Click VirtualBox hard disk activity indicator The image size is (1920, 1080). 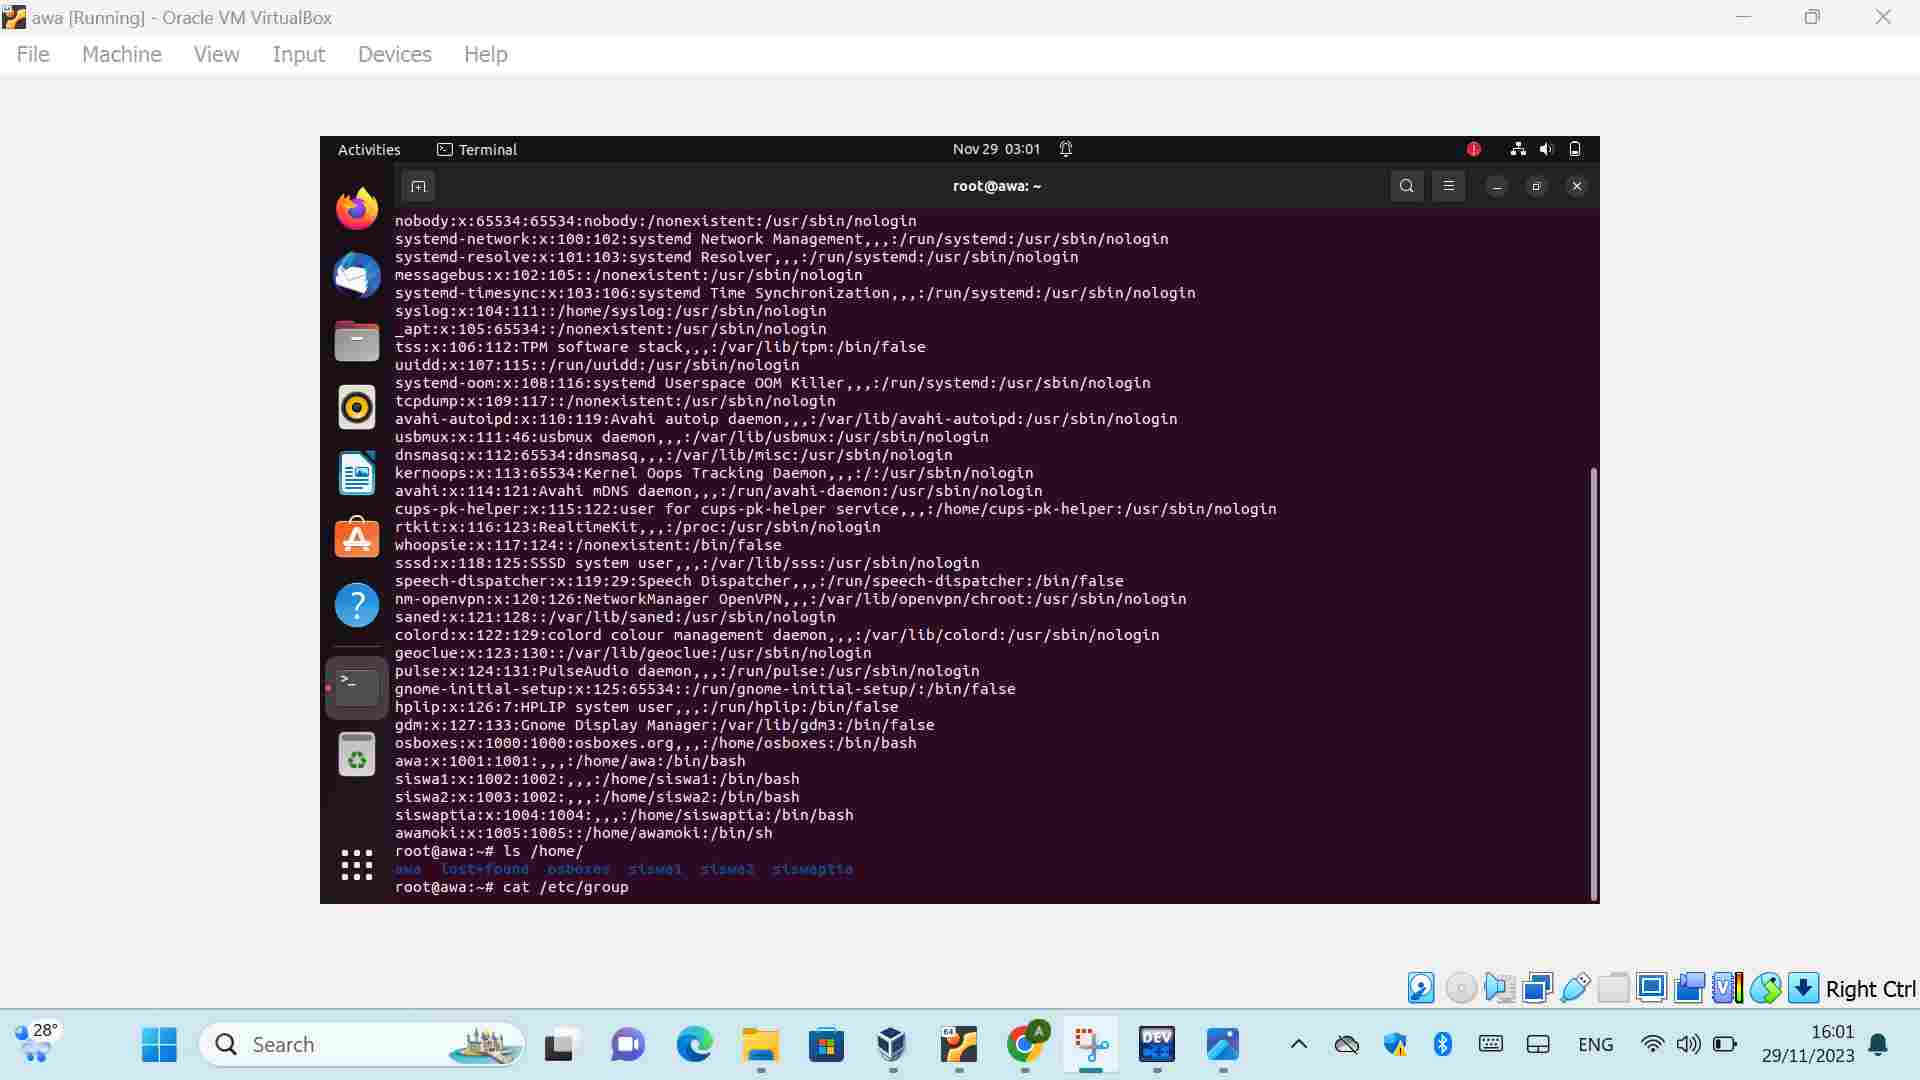tap(1421, 988)
